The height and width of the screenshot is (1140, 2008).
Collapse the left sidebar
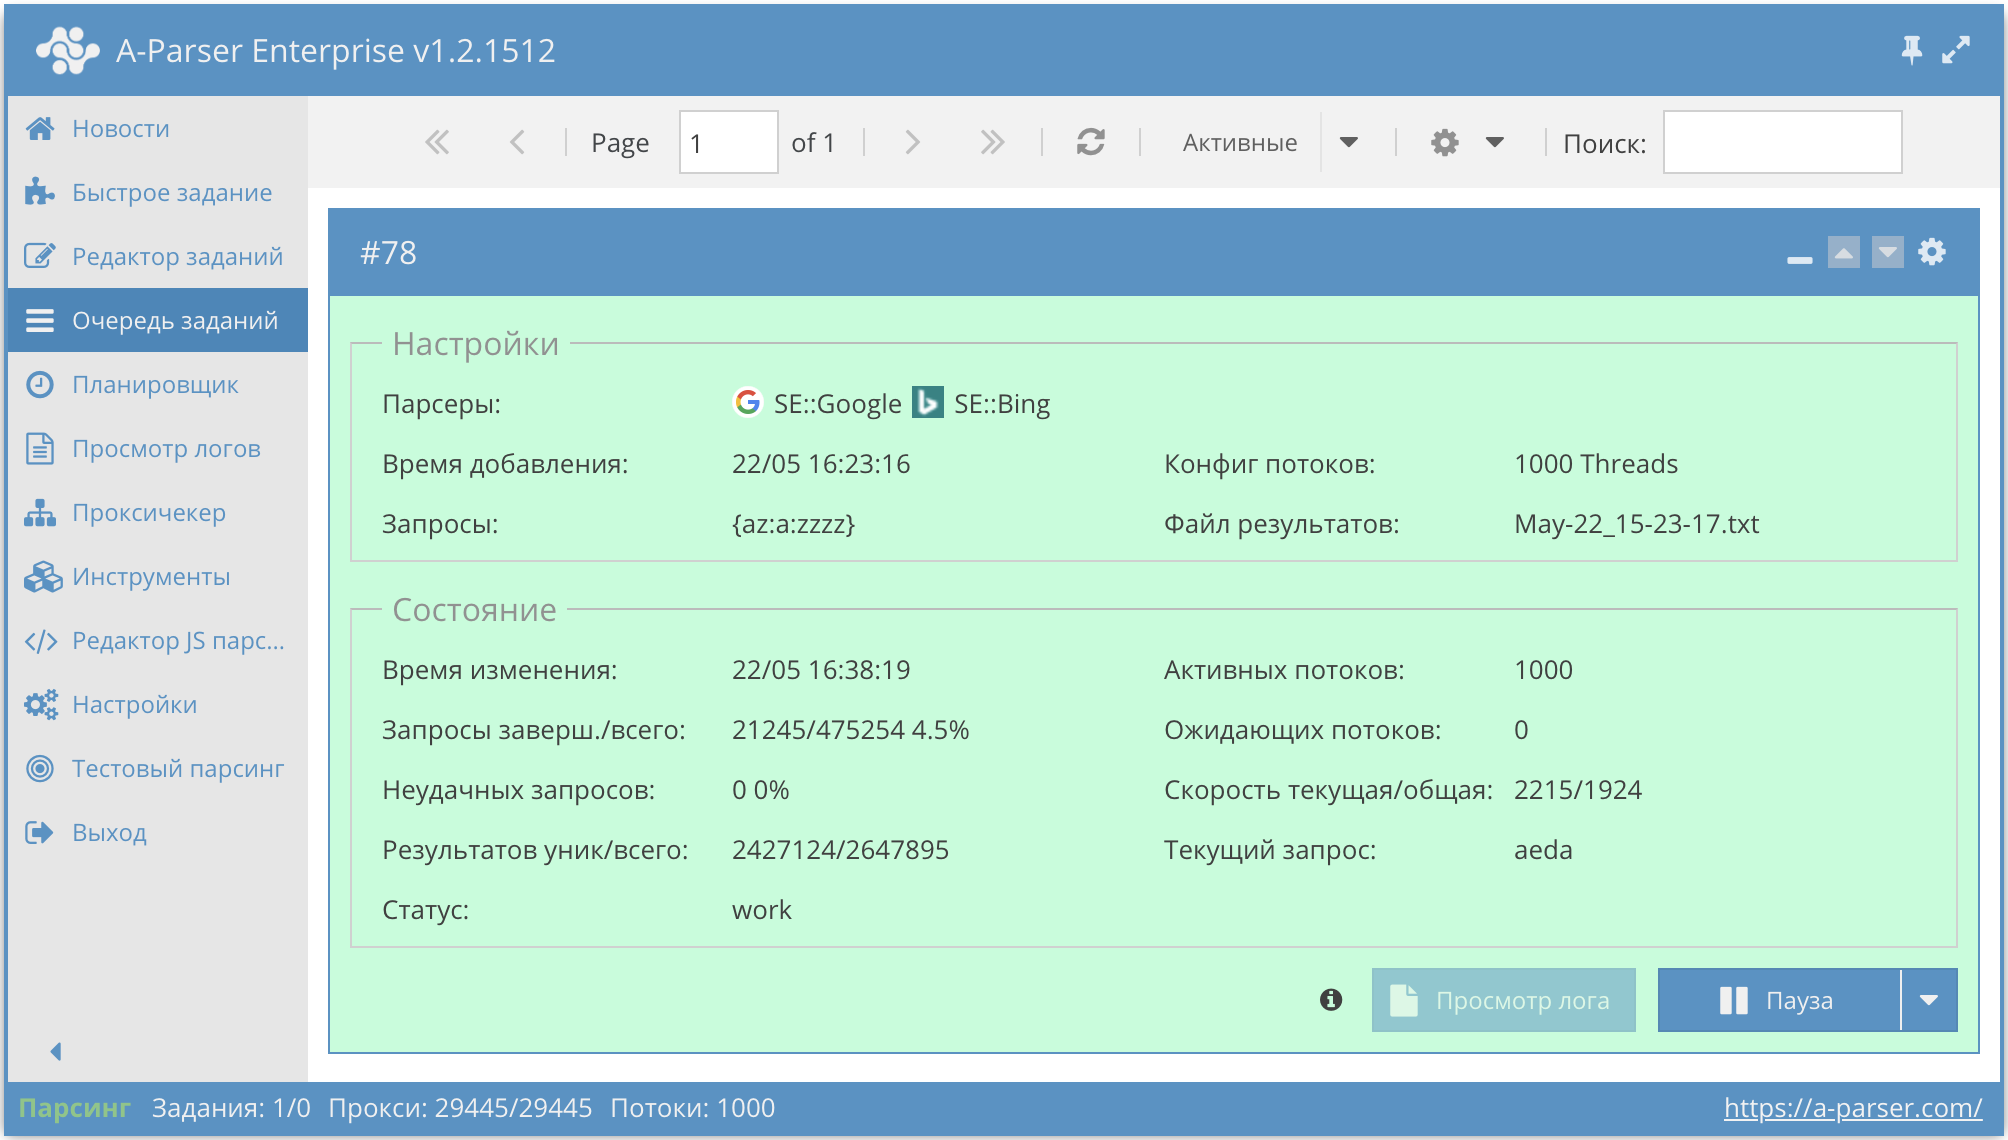pyautogui.click(x=57, y=1051)
